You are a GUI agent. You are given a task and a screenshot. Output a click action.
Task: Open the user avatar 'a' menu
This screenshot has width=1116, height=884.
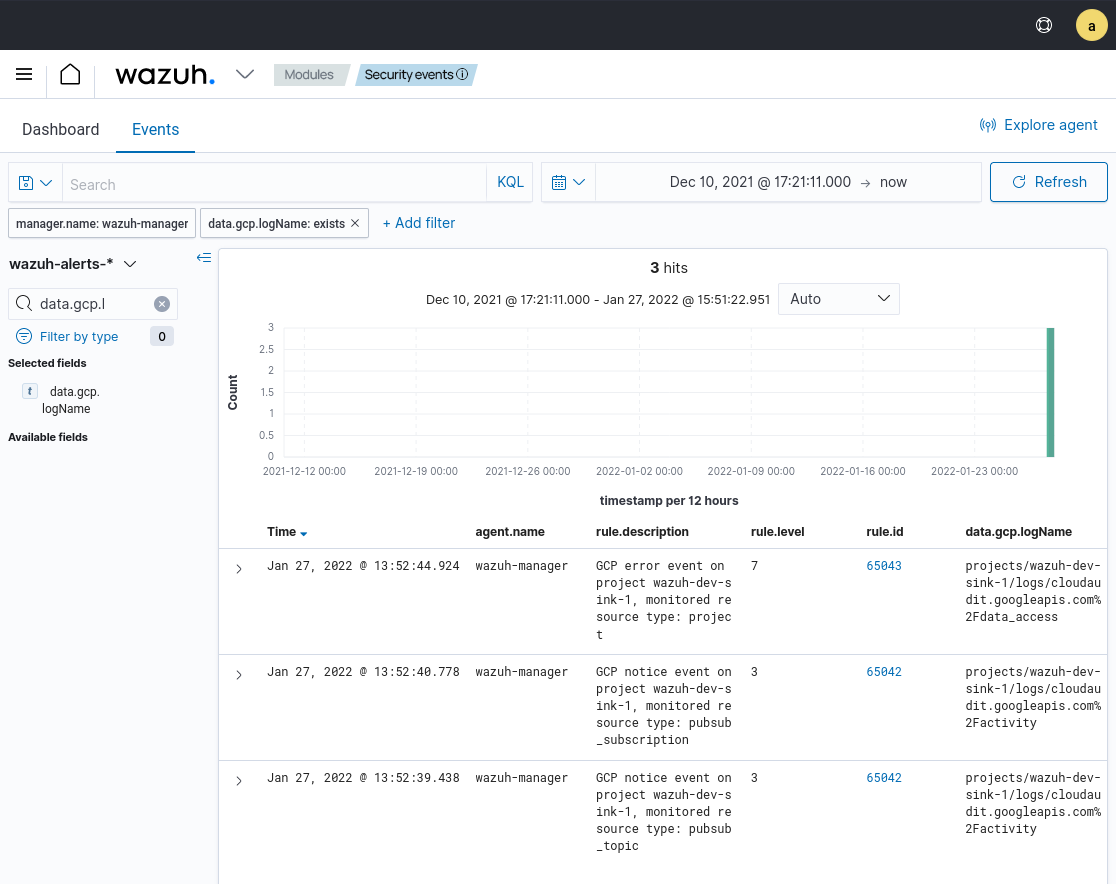1091,26
